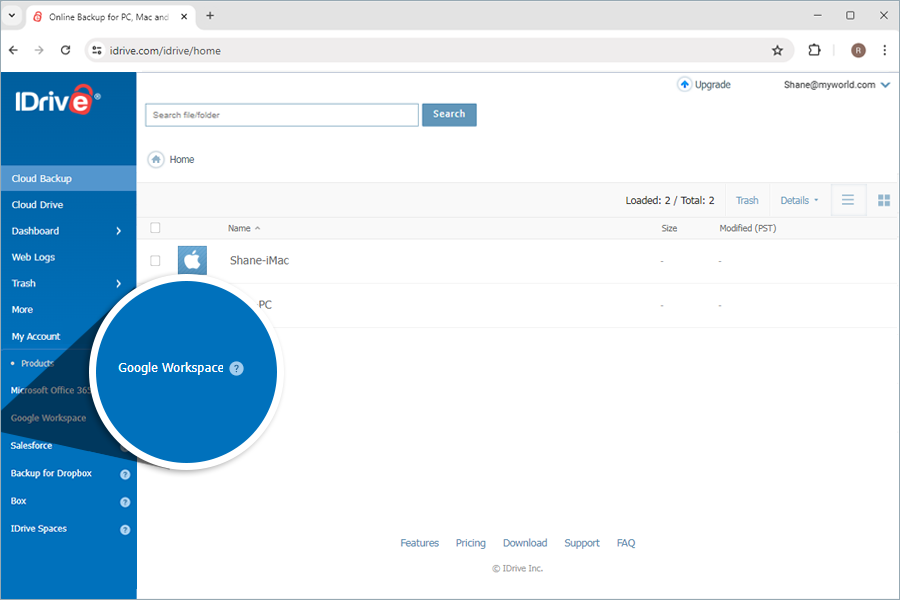Check the select-all checkbox in the header
This screenshot has height=600, width=900.
(x=155, y=227)
